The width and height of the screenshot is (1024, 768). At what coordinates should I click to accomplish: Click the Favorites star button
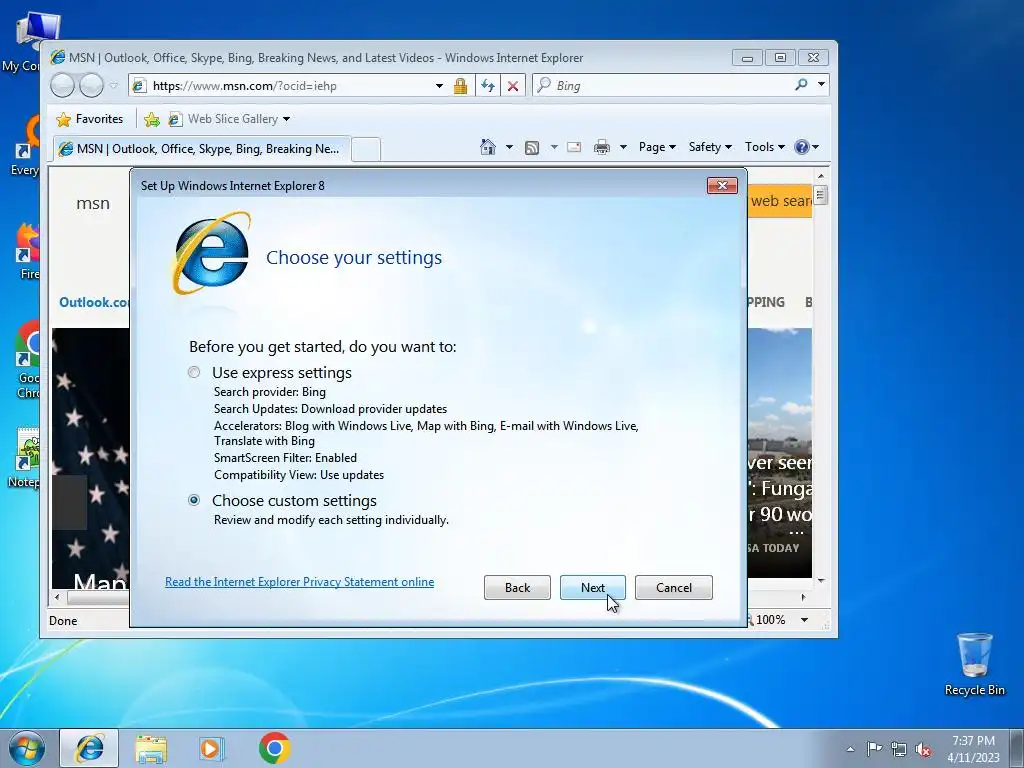(x=90, y=119)
